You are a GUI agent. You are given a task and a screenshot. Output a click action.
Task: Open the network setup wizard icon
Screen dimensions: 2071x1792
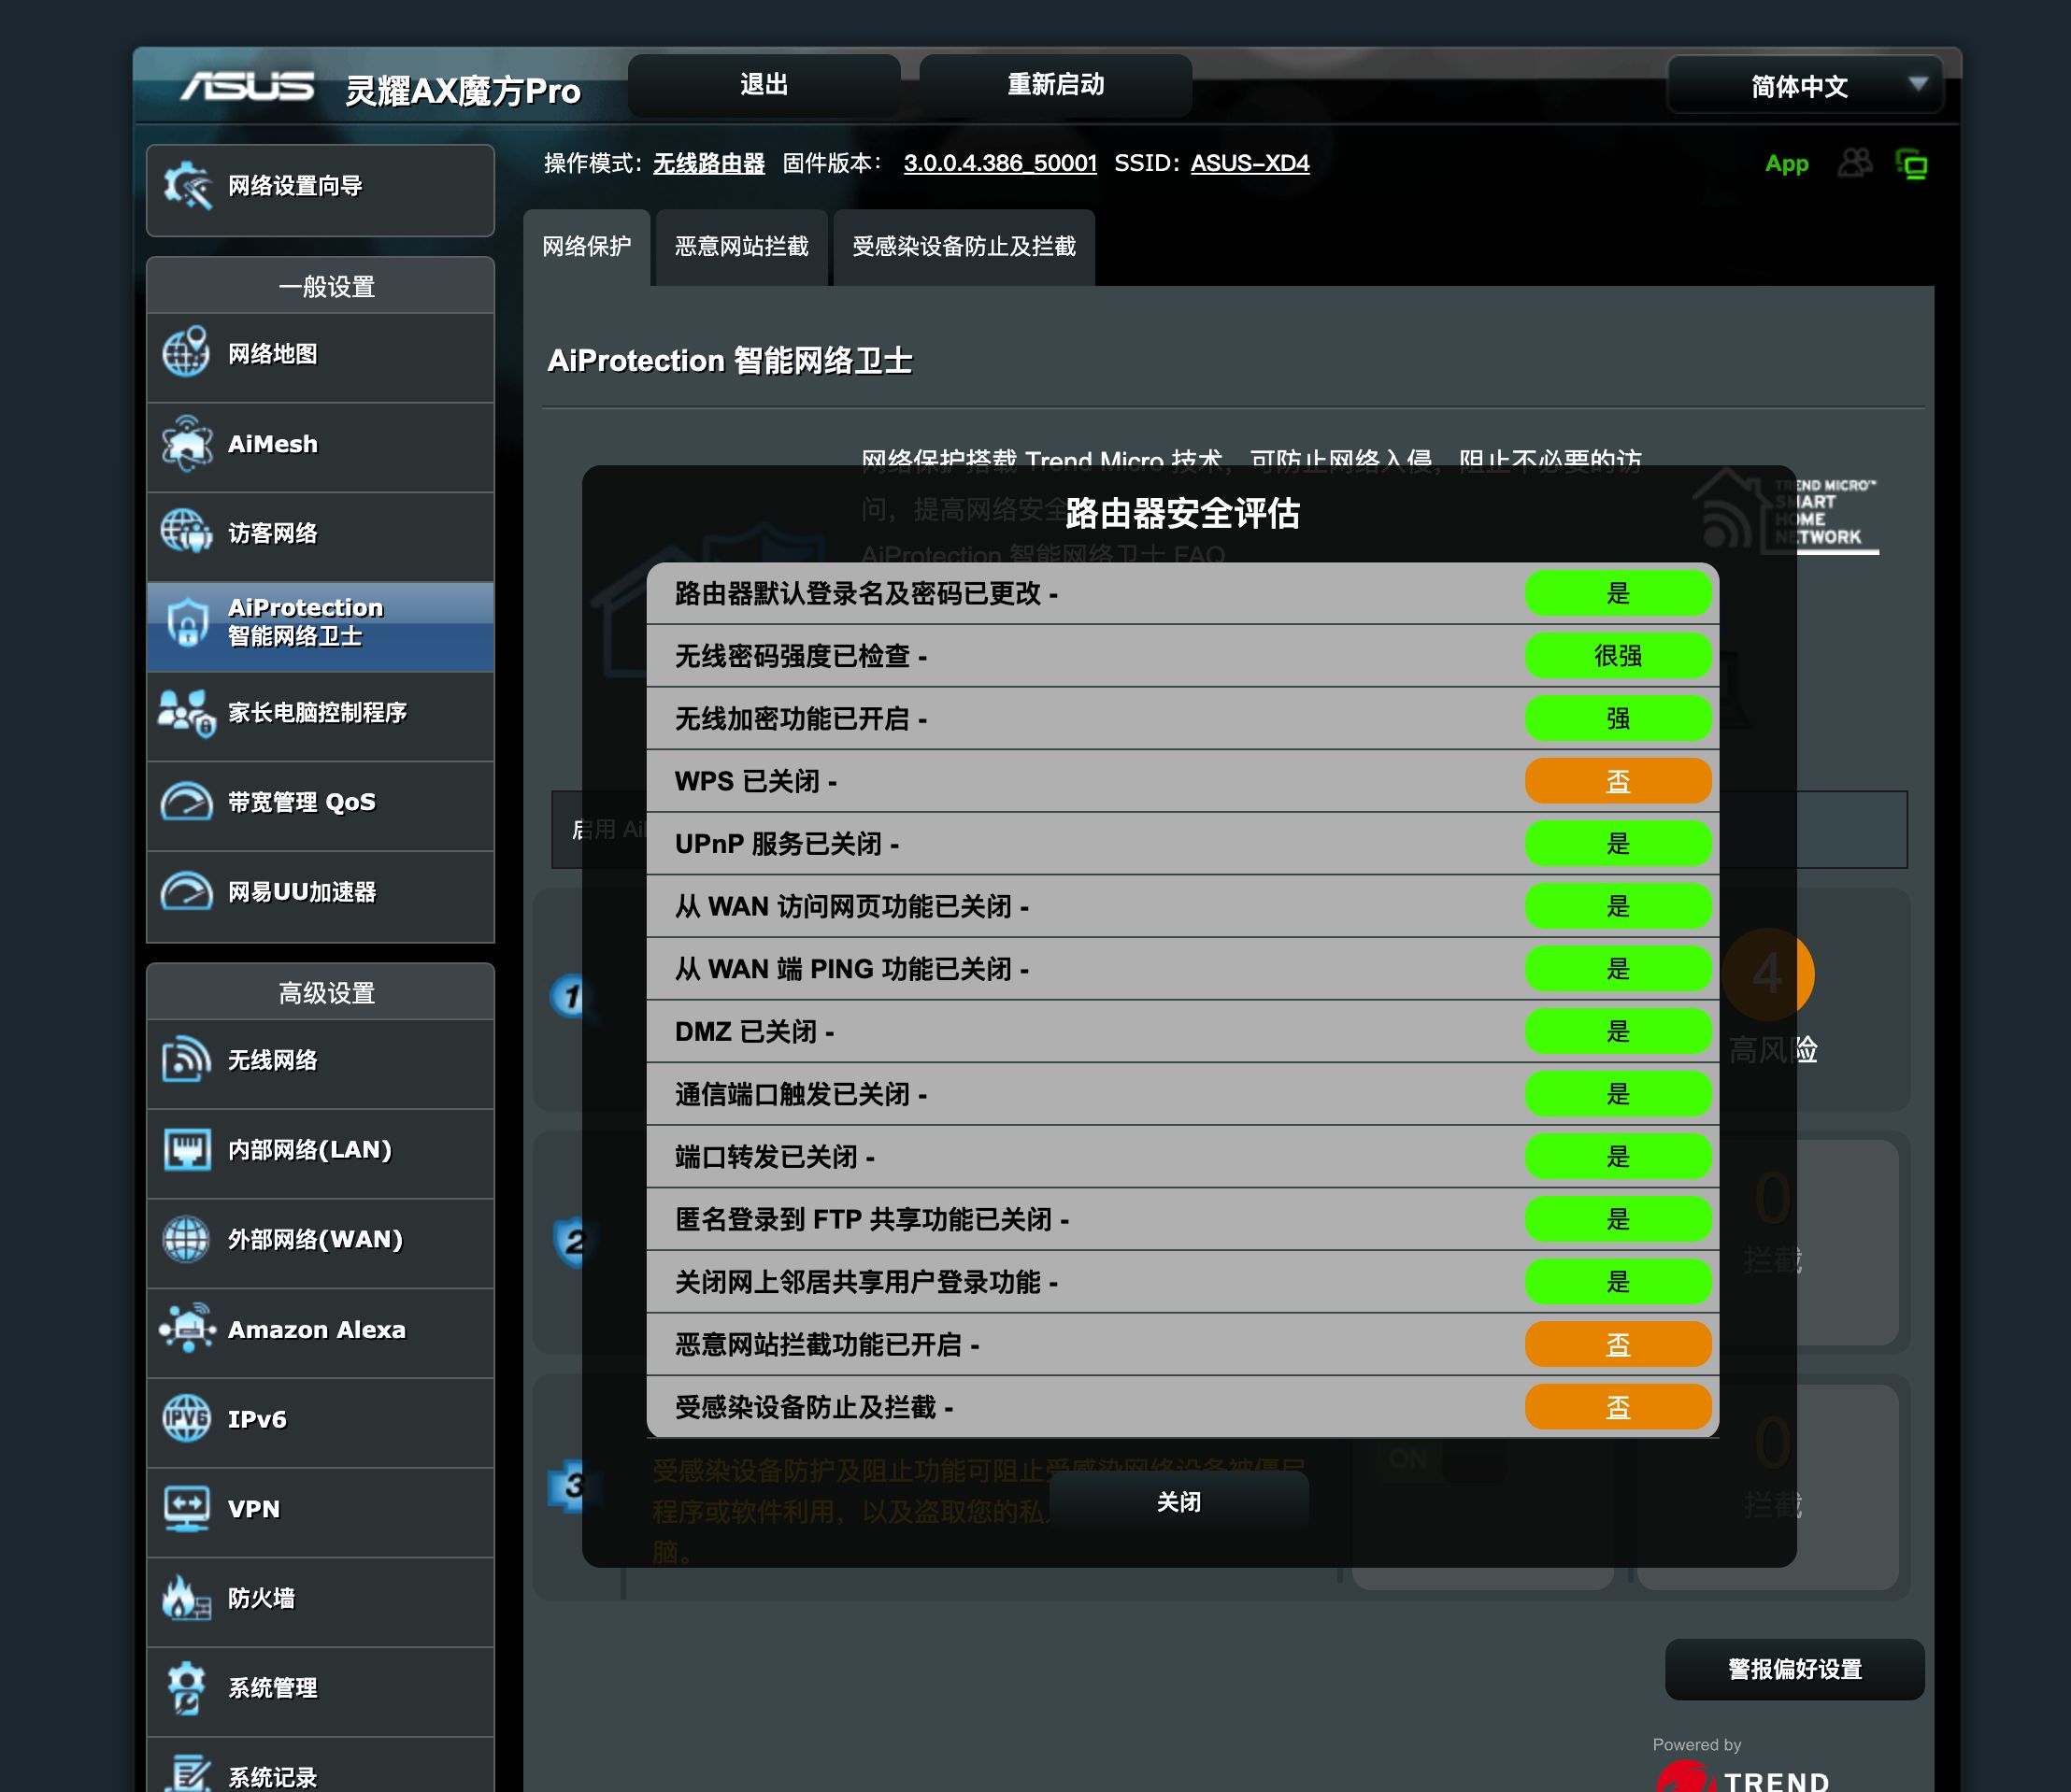coord(188,186)
